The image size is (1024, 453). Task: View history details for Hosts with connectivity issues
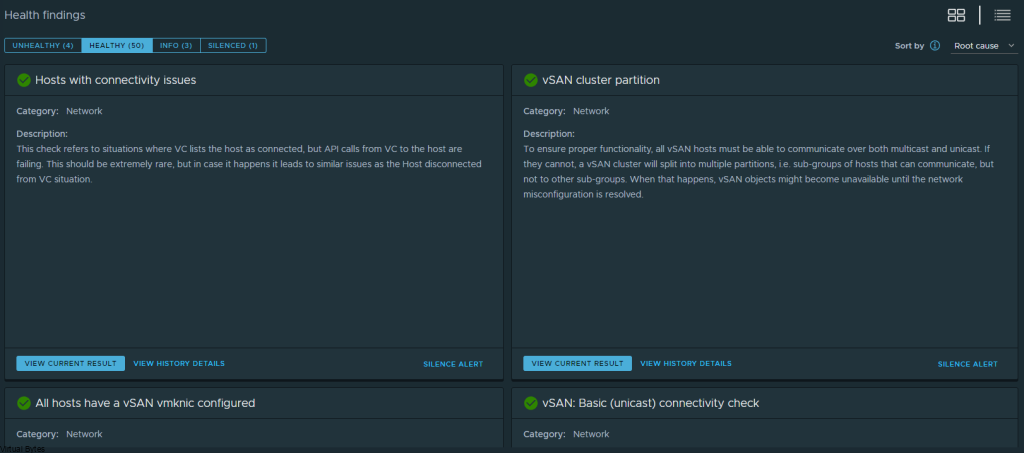click(179, 364)
